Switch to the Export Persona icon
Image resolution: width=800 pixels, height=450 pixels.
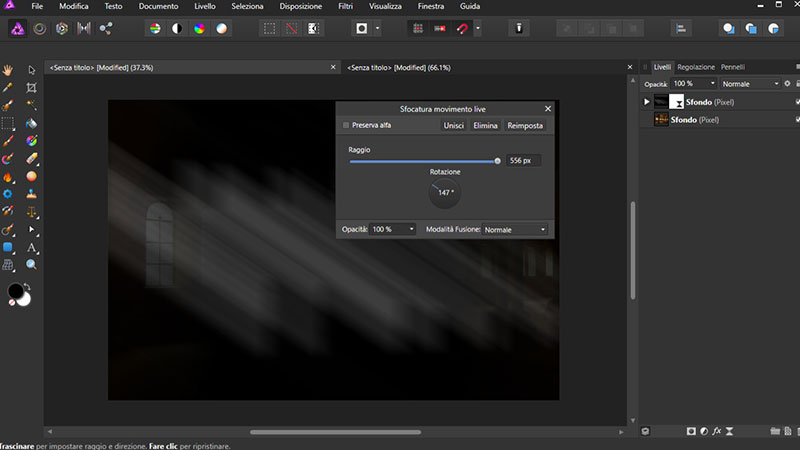click(106, 29)
